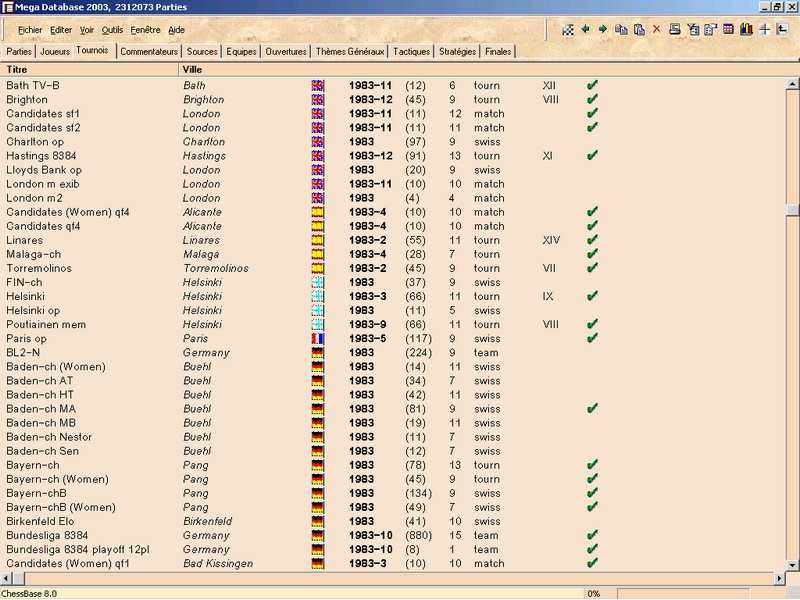Click the horizontal scrollbar left arrow
Viewport: 800px width, 600px height.
(6, 578)
